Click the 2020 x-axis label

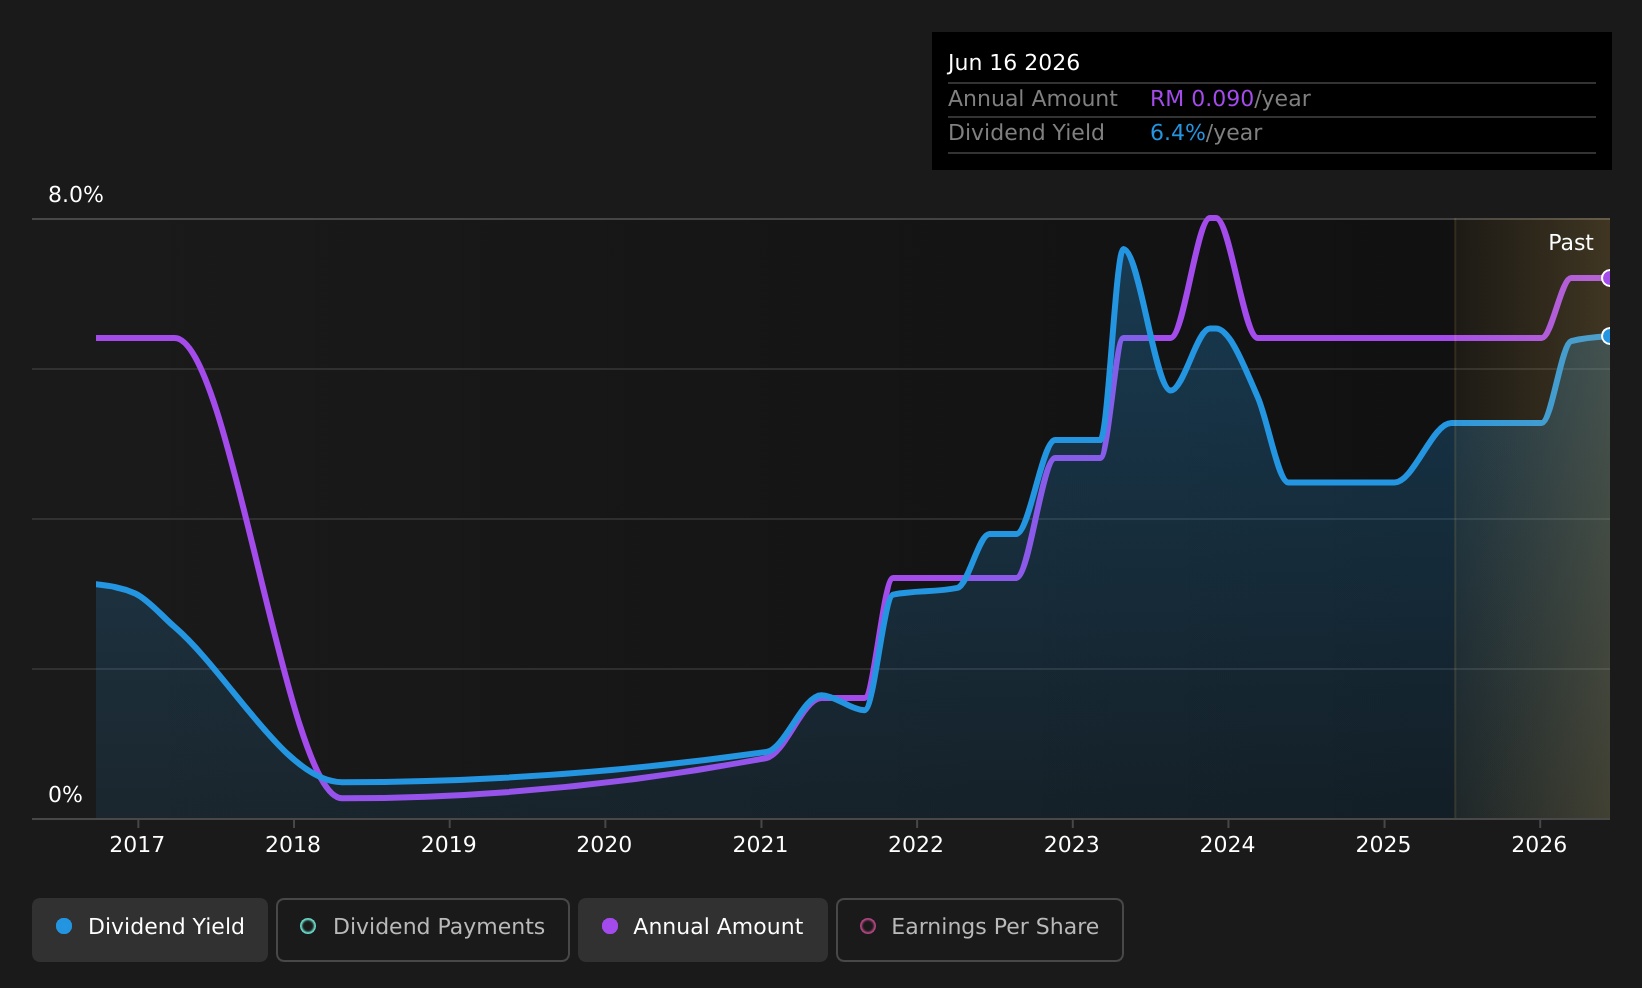click(605, 845)
